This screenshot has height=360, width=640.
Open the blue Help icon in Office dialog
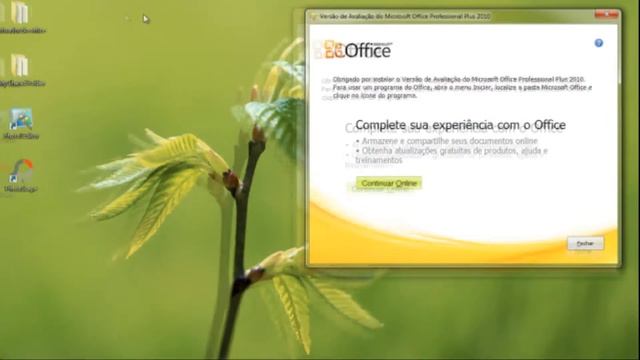click(598, 43)
